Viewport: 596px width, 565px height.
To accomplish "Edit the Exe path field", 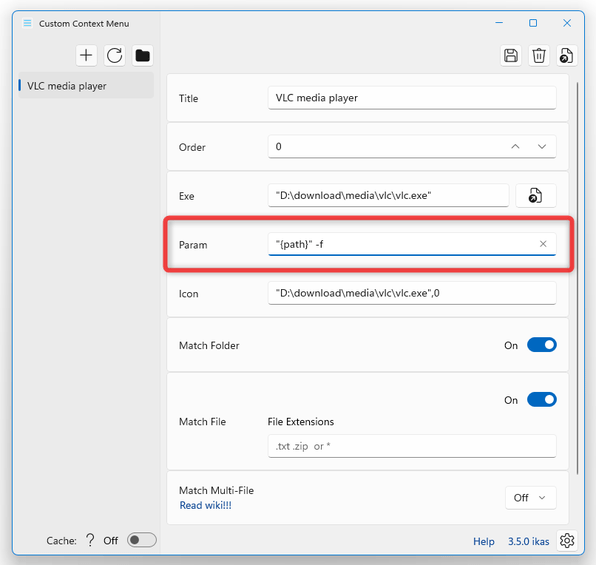I will pos(388,196).
